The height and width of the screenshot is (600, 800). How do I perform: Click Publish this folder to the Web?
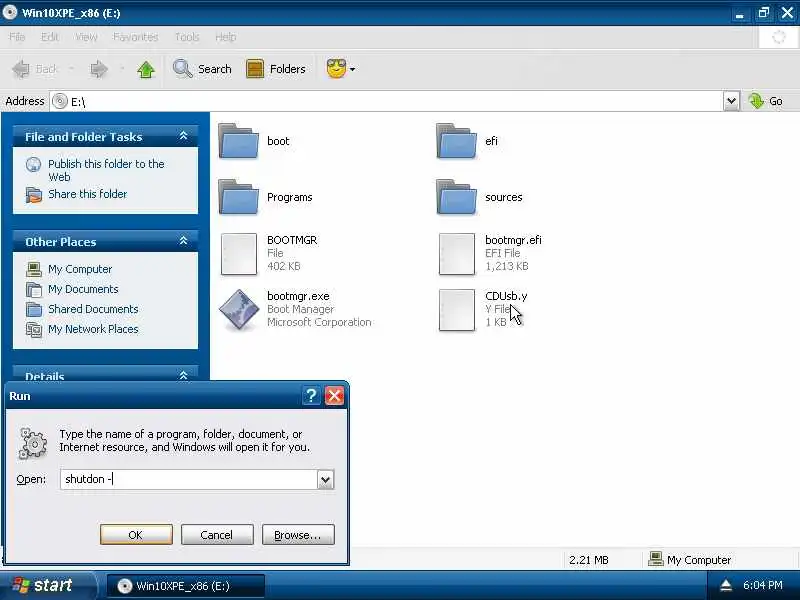click(106, 170)
